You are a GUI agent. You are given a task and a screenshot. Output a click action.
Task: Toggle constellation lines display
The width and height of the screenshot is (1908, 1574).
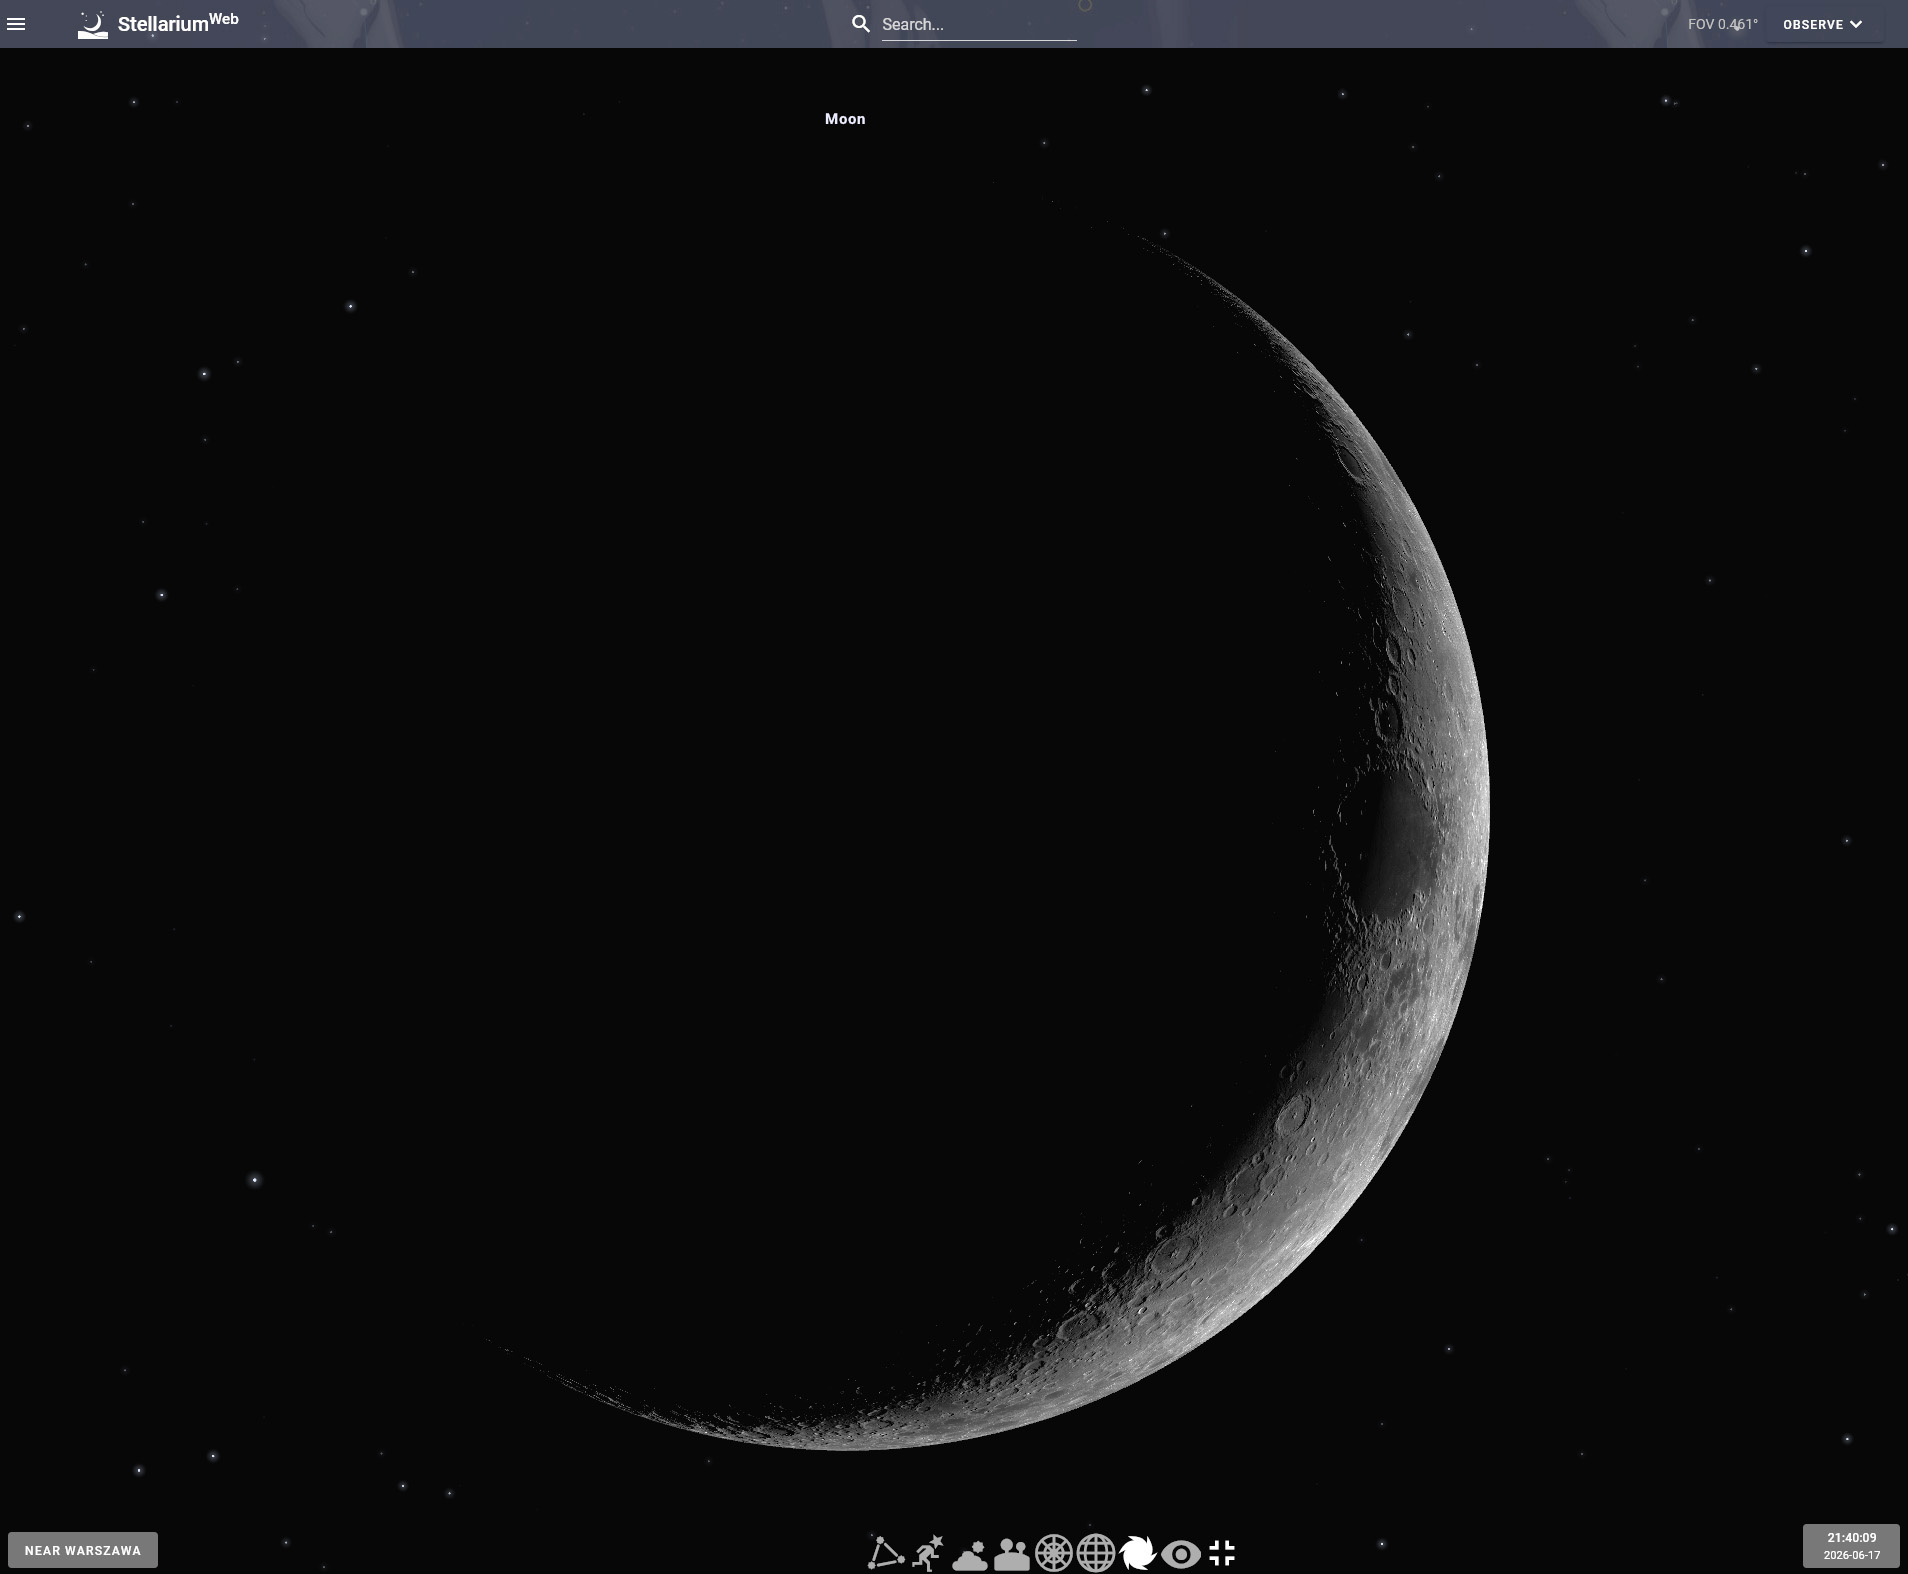pyautogui.click(x=885, y=1553)
